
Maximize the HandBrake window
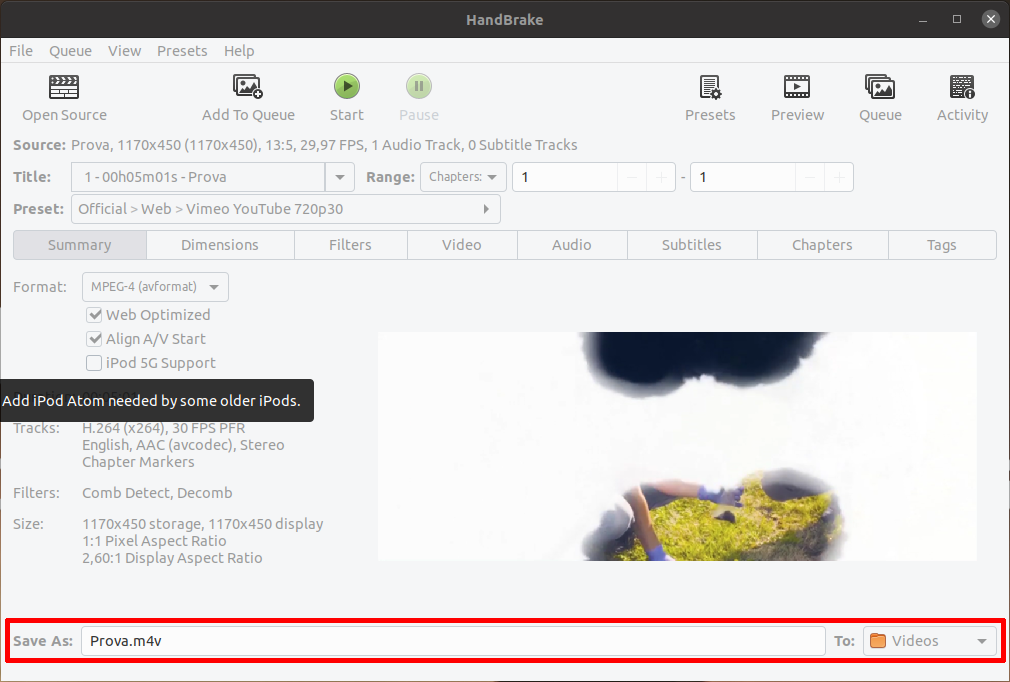coord(957,19)
